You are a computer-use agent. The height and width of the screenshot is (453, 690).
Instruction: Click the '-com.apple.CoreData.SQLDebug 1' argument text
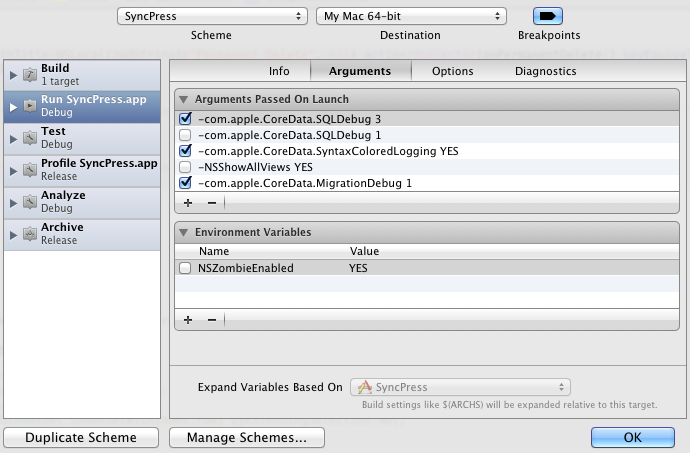coord(290,135)
